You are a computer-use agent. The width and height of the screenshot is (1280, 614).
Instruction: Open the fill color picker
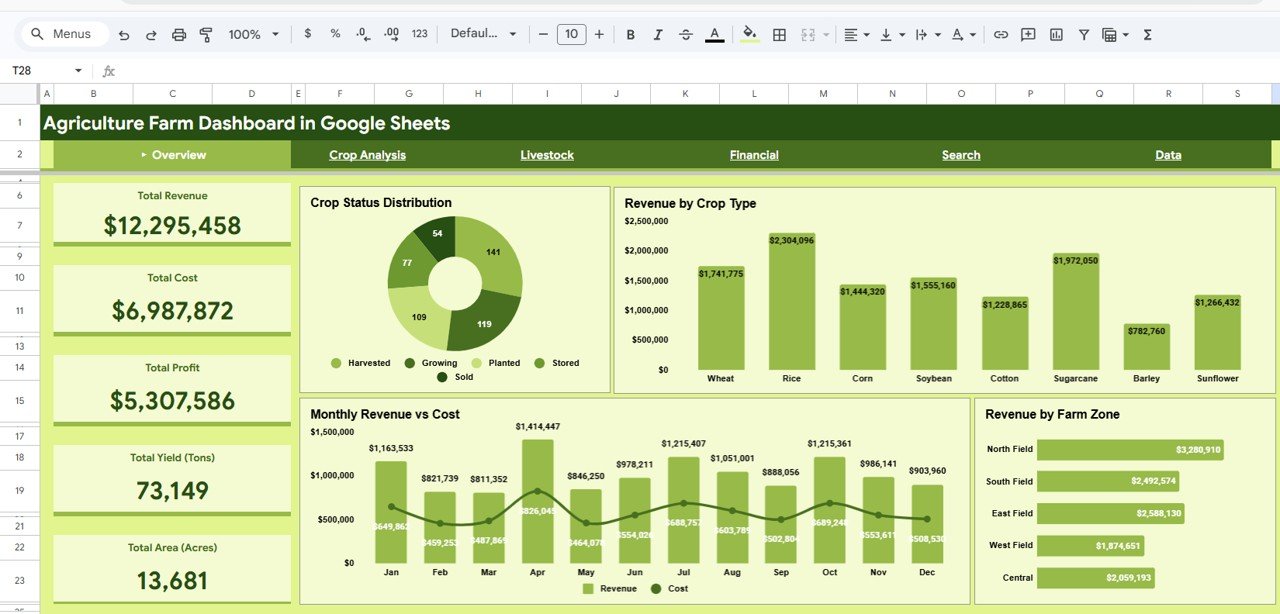pyautogui.click(x=749, y=33)
